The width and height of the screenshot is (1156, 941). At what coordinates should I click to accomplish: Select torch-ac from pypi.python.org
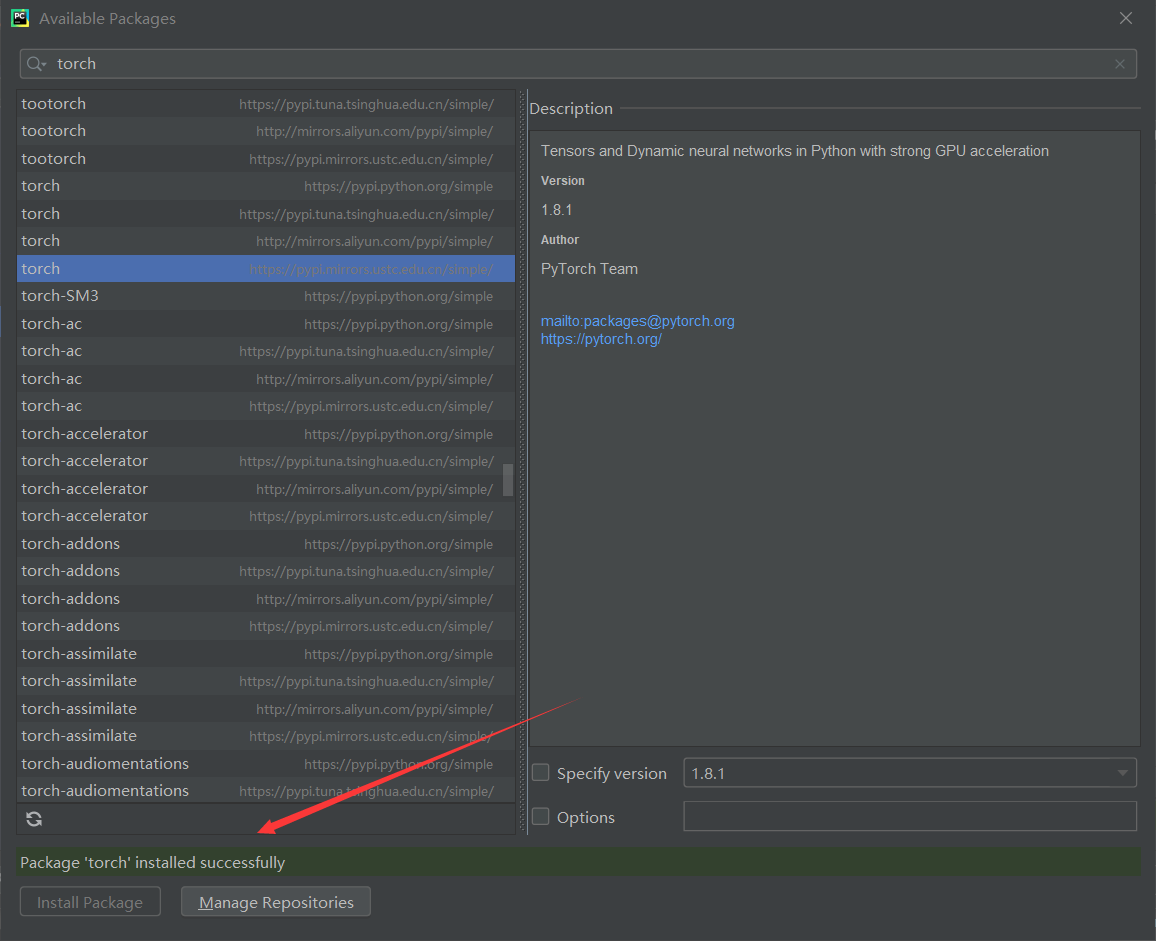point(265,324)
